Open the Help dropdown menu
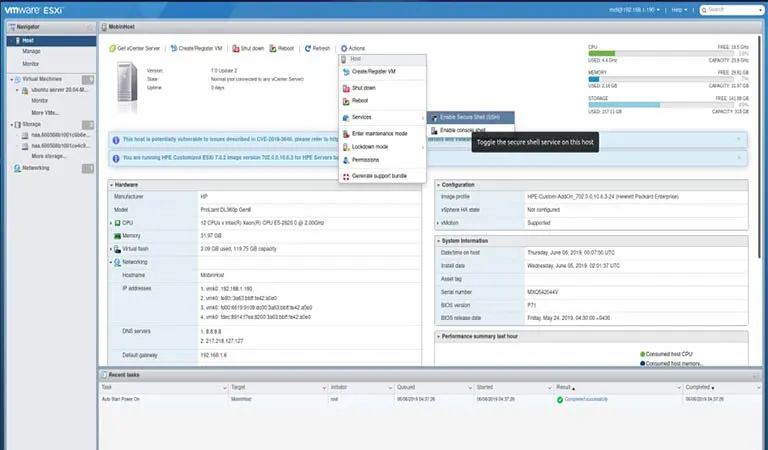This screenshot has height=450, width=768. click(679, 10)
